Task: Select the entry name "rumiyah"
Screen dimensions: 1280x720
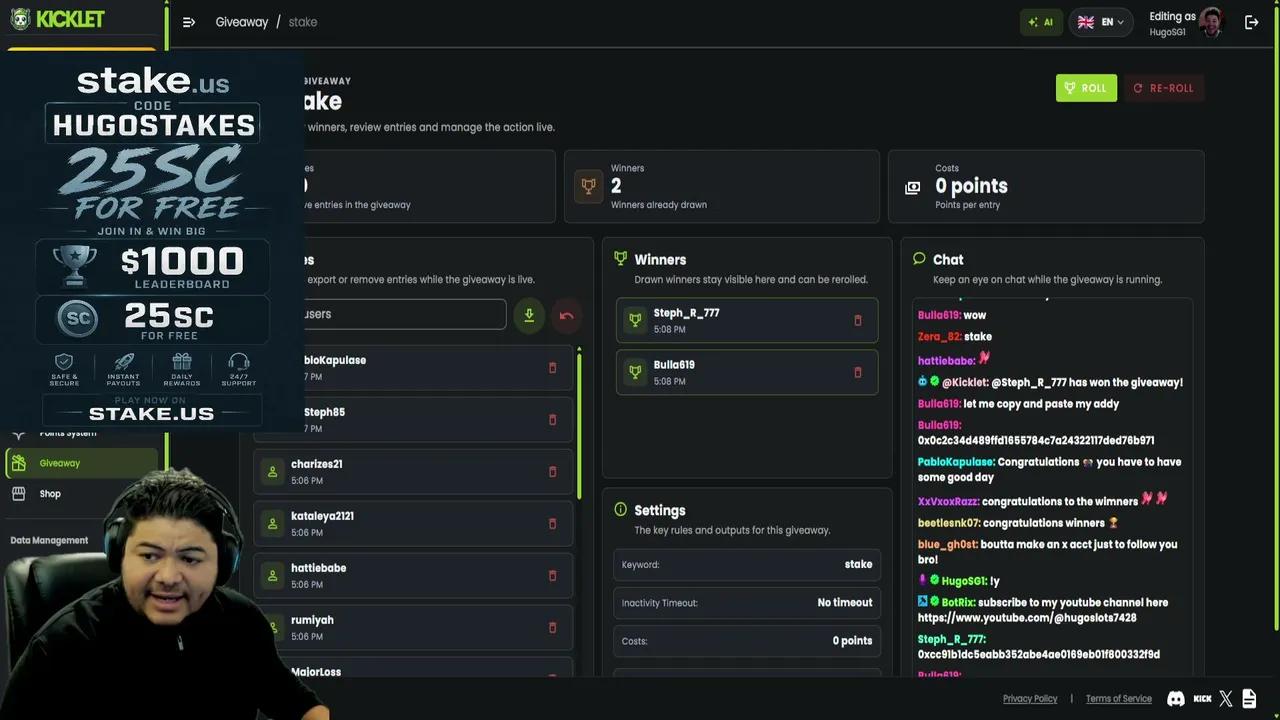Action: coord(312,620)
